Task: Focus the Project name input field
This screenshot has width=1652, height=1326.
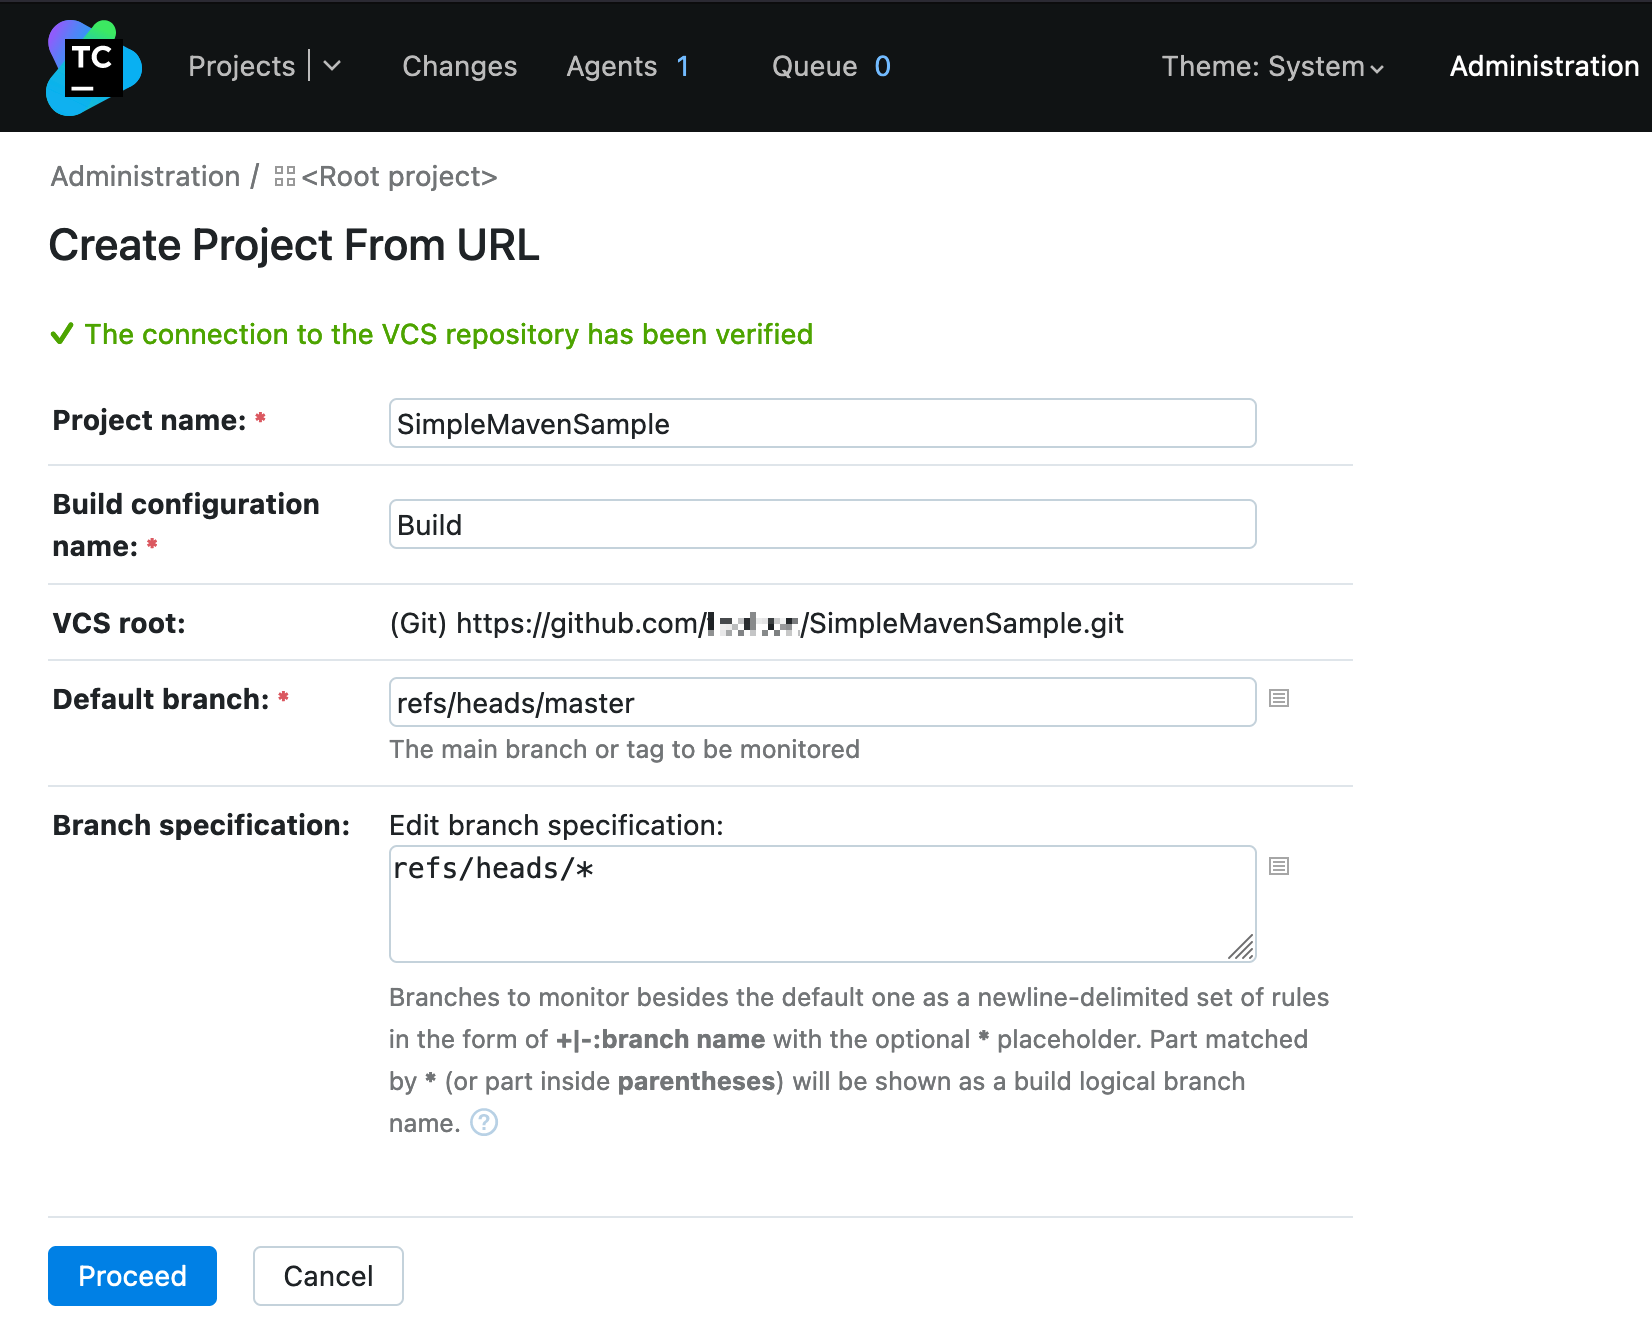Action: pyautogui.click(x=822, y=424)
